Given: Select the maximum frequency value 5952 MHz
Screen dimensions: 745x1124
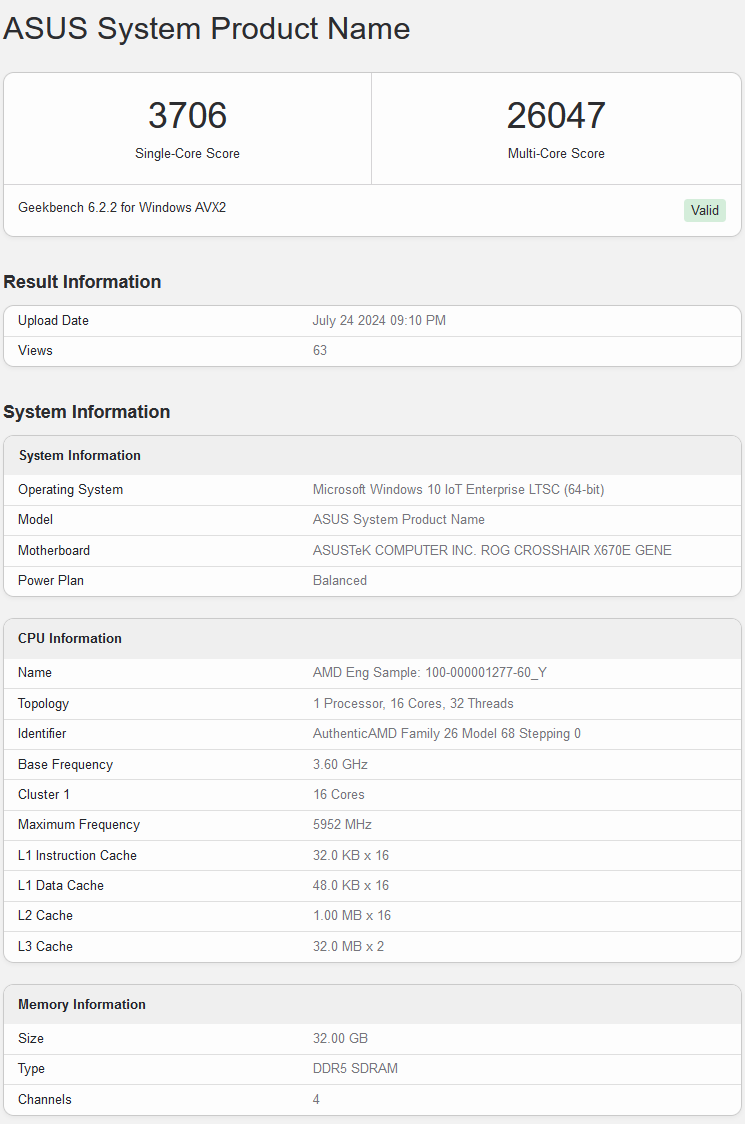Looking at the screenshot, I should [342, 824].
